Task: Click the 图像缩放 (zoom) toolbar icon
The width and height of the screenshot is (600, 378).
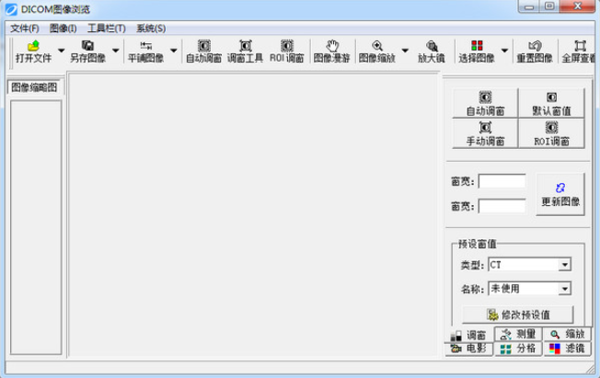Action: coord(377,51)
